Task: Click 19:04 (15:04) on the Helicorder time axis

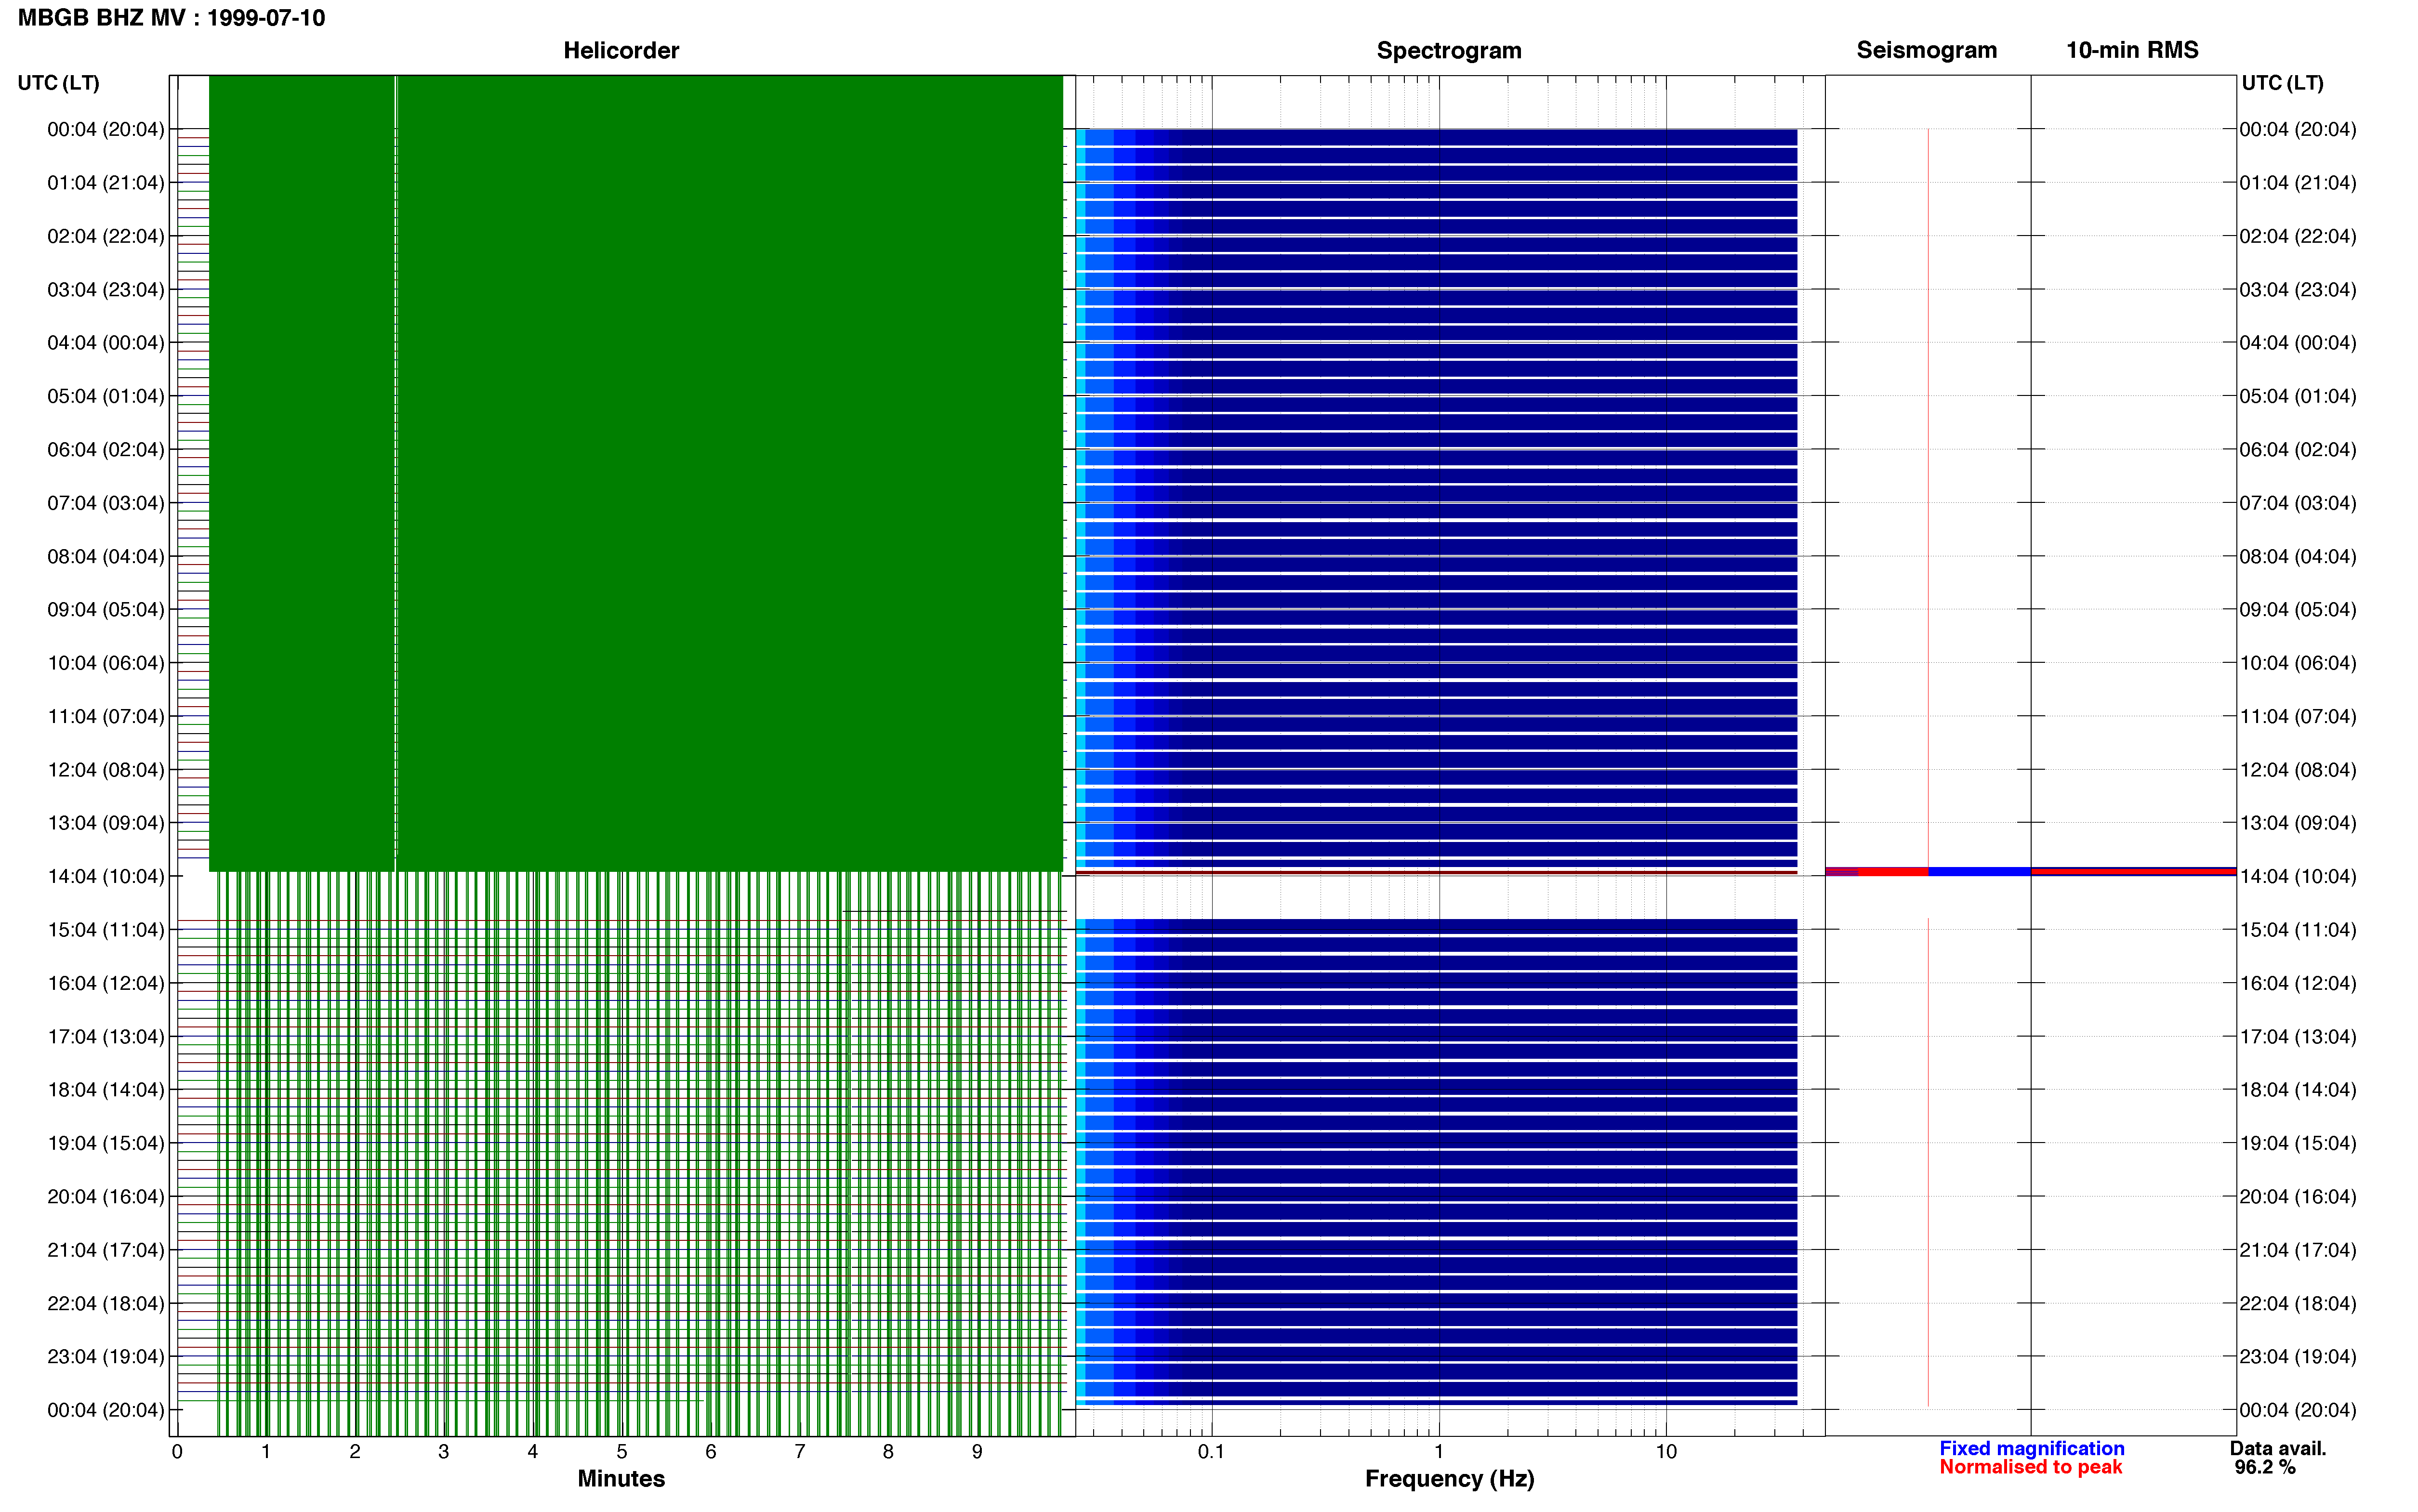Action: tap(106, 1143)
